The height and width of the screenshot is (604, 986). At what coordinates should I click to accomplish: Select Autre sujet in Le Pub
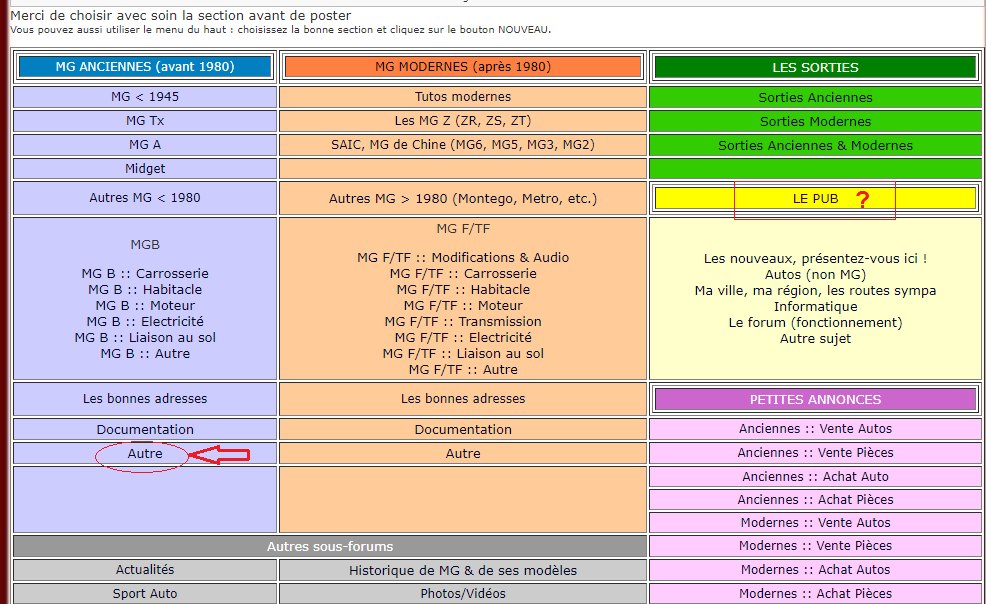click(x=815, y=339)
